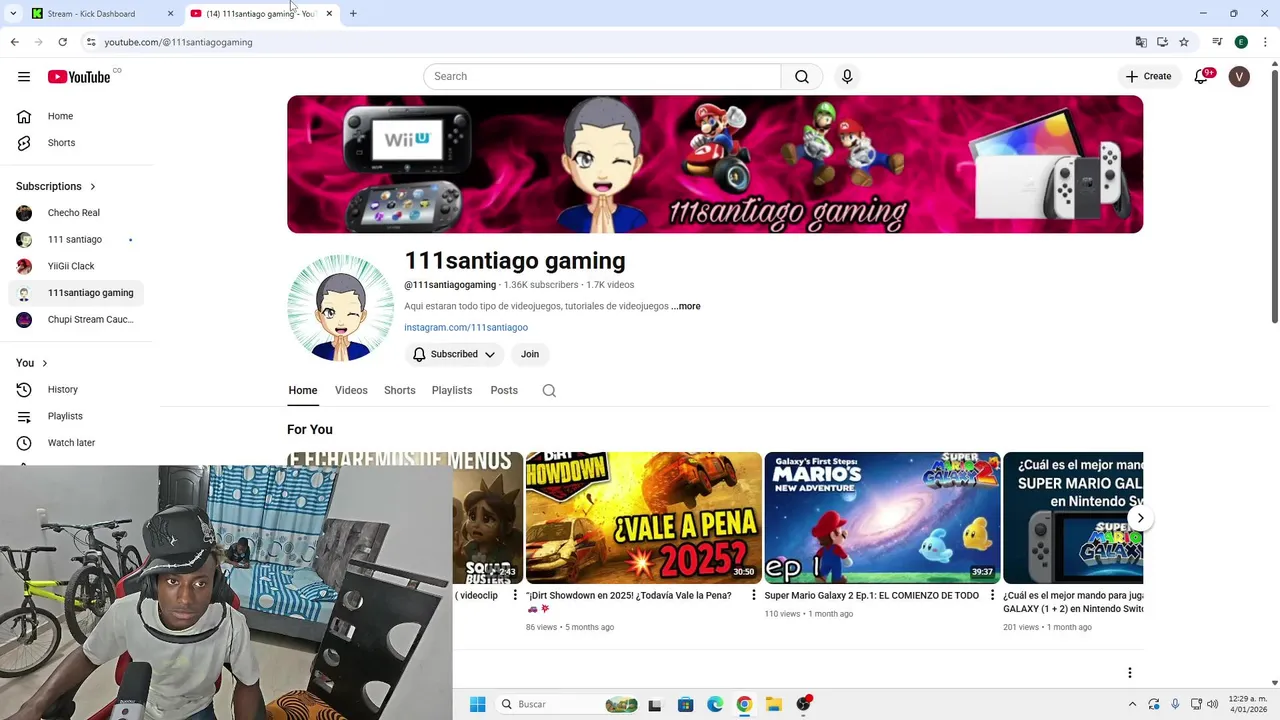Screen dimensions: 1280x720
Task: Close the YouTube browser tab
Action: coord(329,13)
